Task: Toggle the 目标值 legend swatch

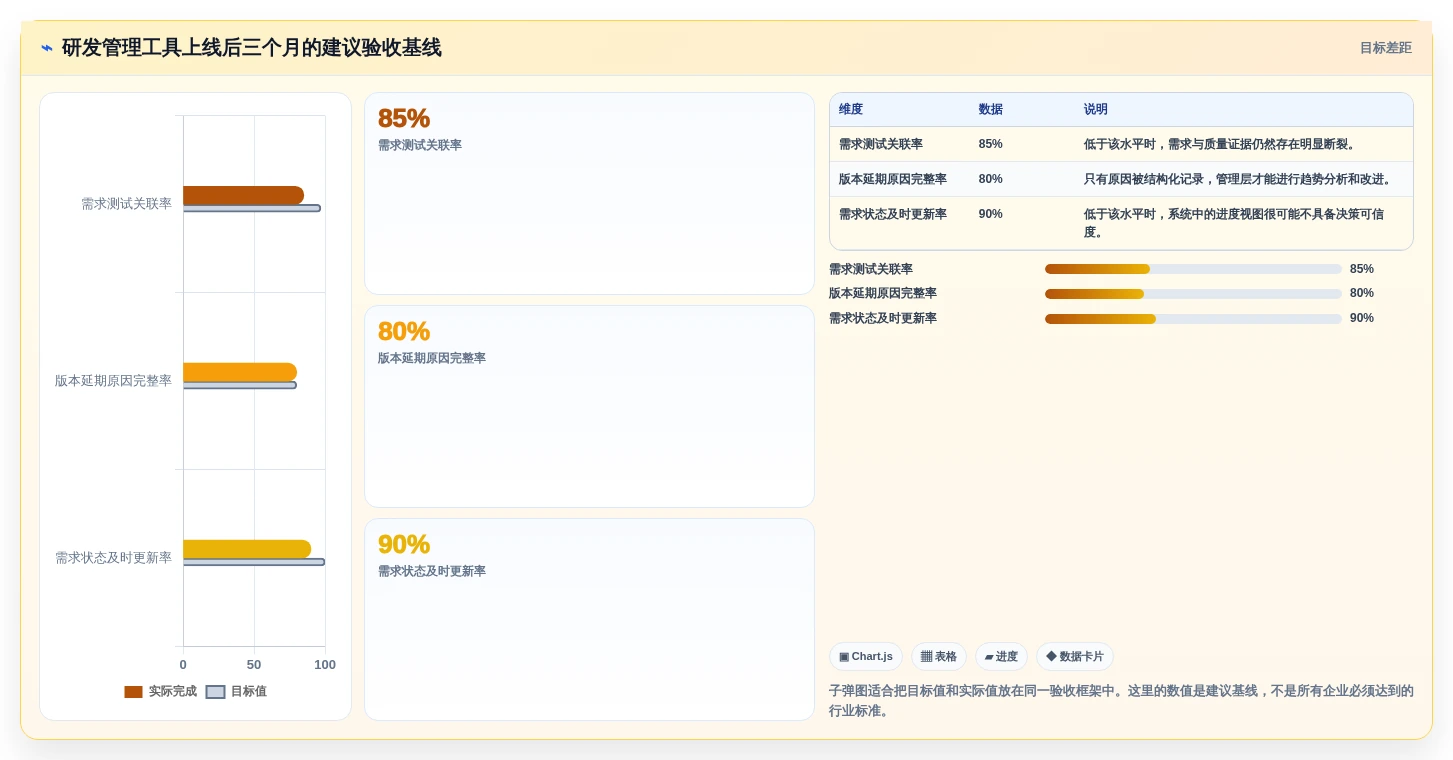Action: [x=215, y=692]
